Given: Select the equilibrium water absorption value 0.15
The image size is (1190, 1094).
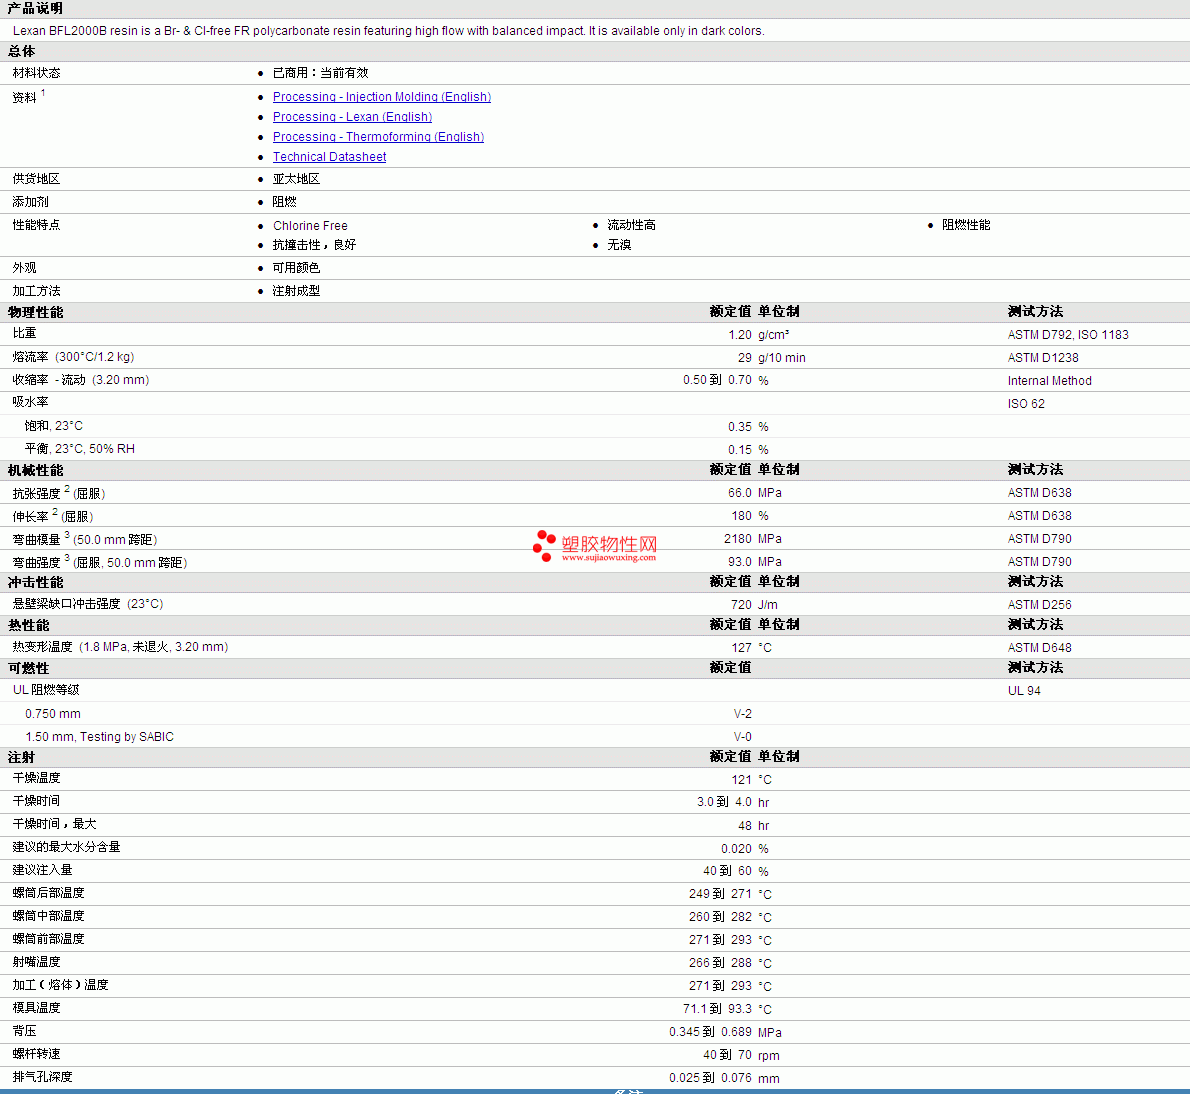Looking at the screenshot, I should point(740,450).
